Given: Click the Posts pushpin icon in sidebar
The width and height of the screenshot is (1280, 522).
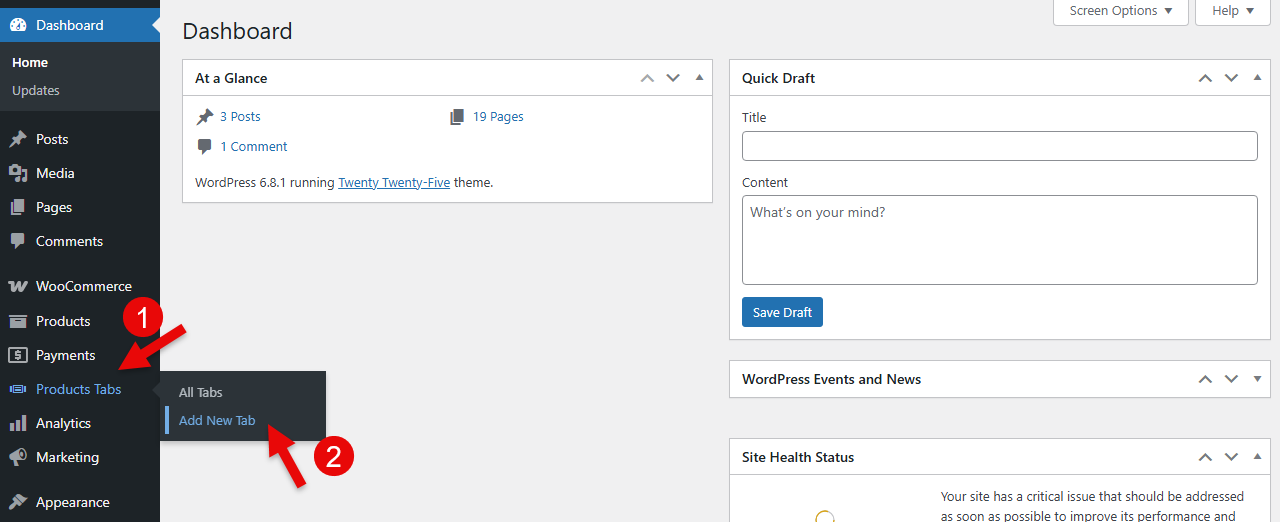Looking at the screenshot, I should coord(18,139).
